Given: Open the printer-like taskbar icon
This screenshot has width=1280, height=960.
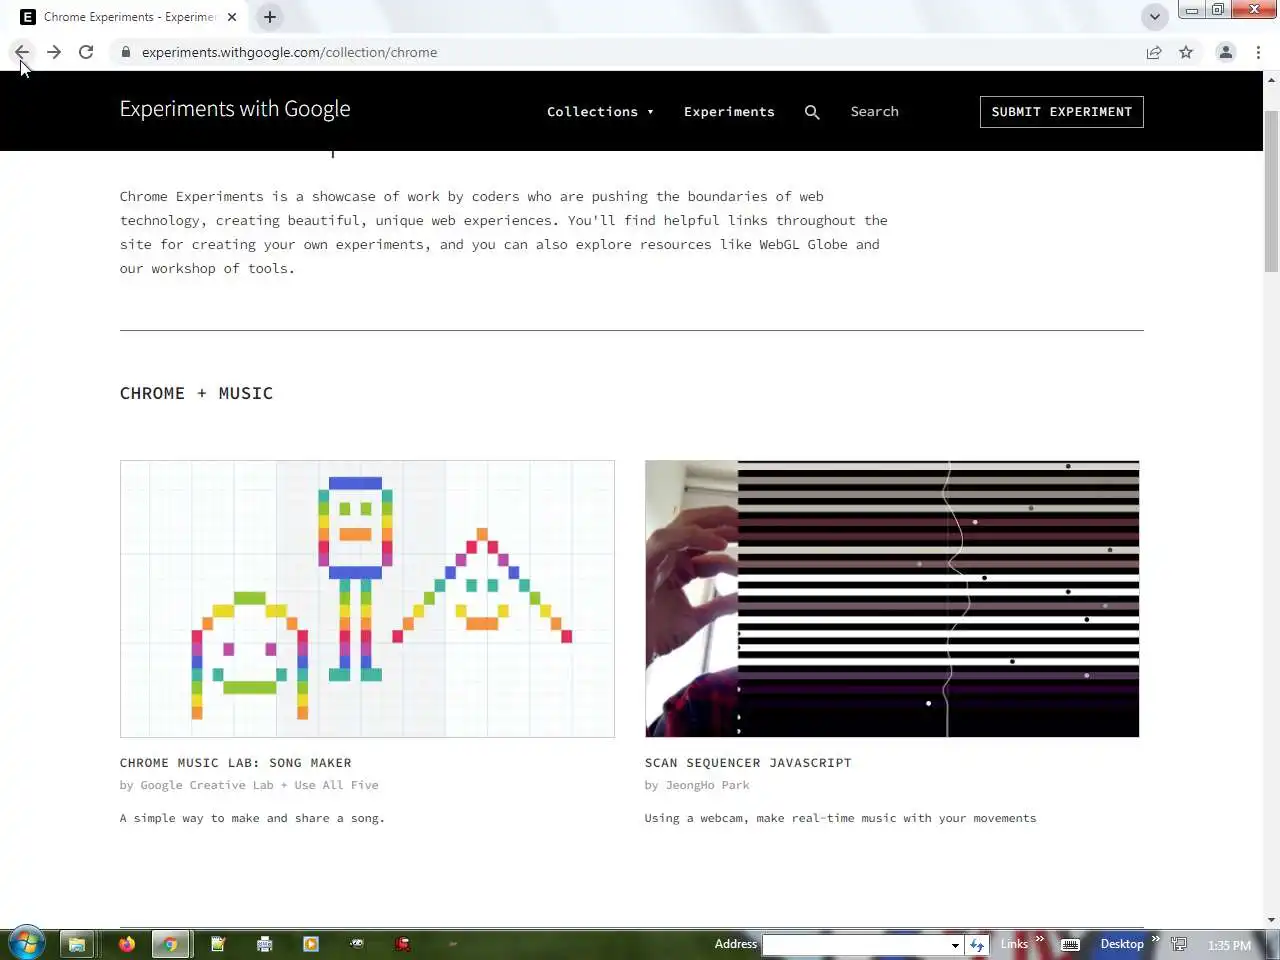Looking at the screenshot, I should click(265, 944).
